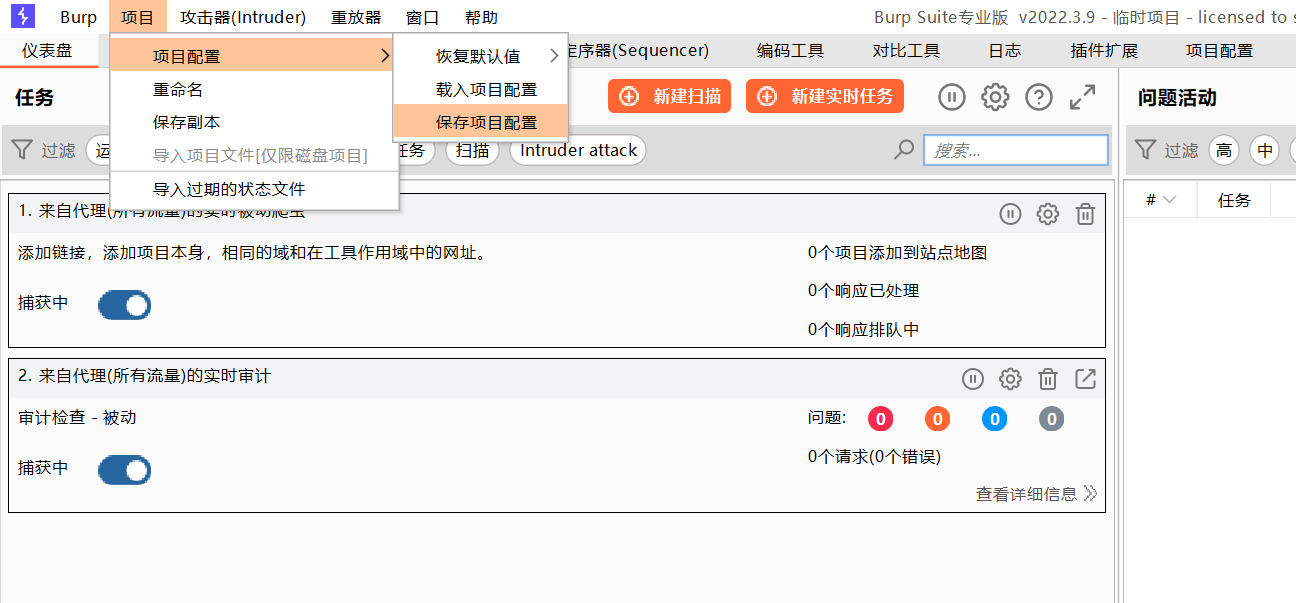Image resolution: width=1296 pixels, height=603 pixels.
Task: Toggle the 高 severity filter
Action: [1224, 150]
